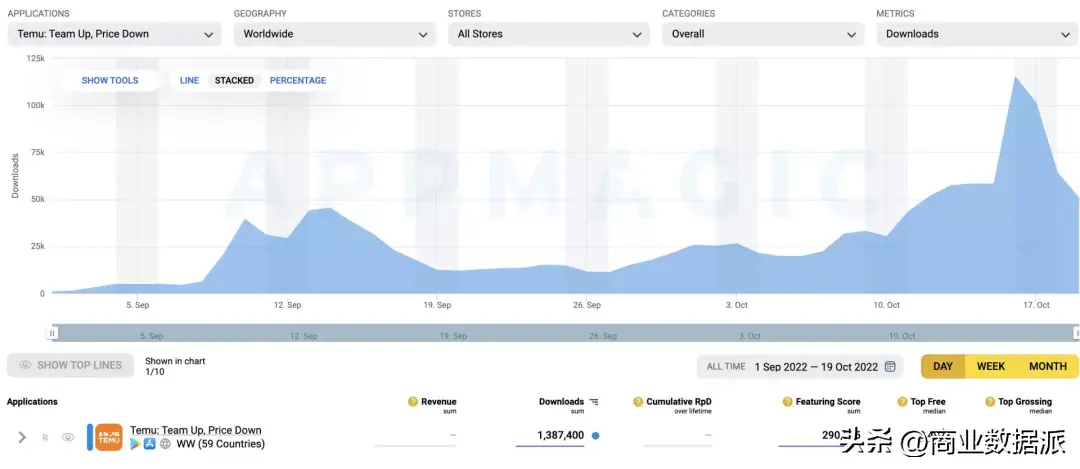The width and height of the screenshot is (1080, 469).
Task: Click the Featuring Score help icon
Action: pos(787,402)
